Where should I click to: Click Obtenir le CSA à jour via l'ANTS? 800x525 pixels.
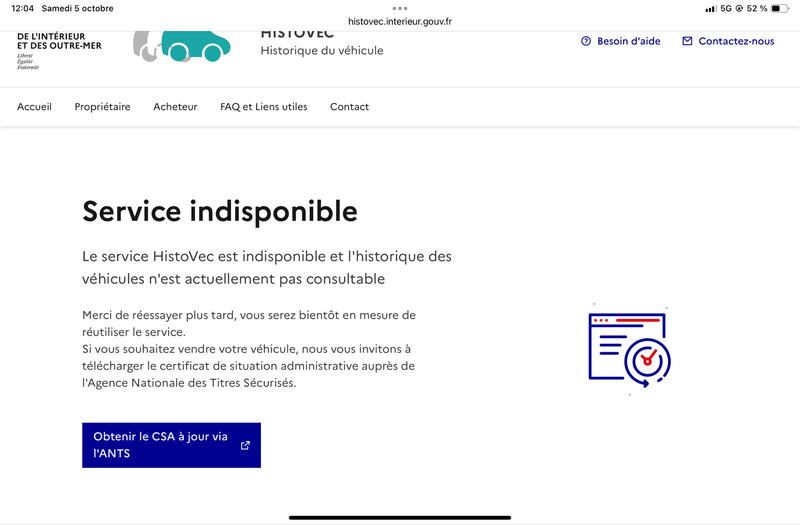tap(171, 445)
